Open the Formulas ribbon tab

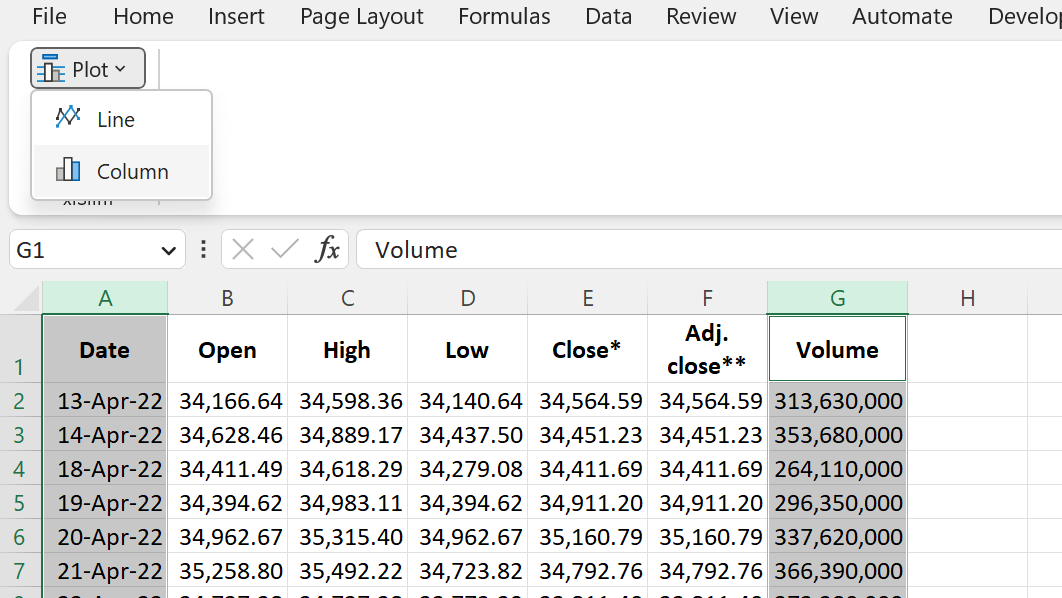pos(504,16)
